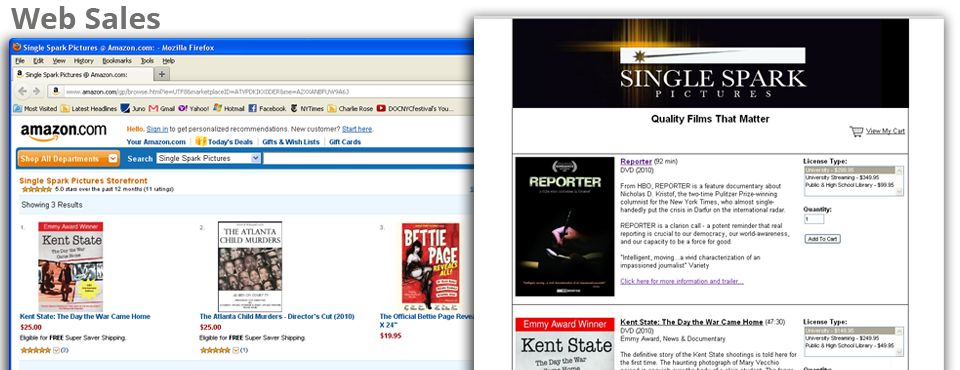Click the Sign in link on Amazon
This screenshot has width=960, height=370.
click(x=157, y=129)
